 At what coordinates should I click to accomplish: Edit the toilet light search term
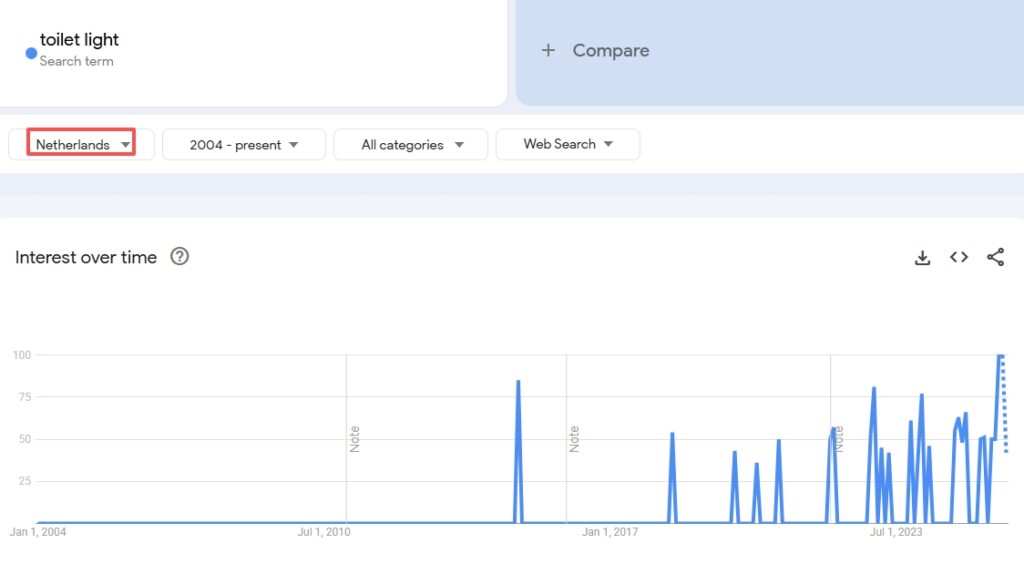click(79, 40)
